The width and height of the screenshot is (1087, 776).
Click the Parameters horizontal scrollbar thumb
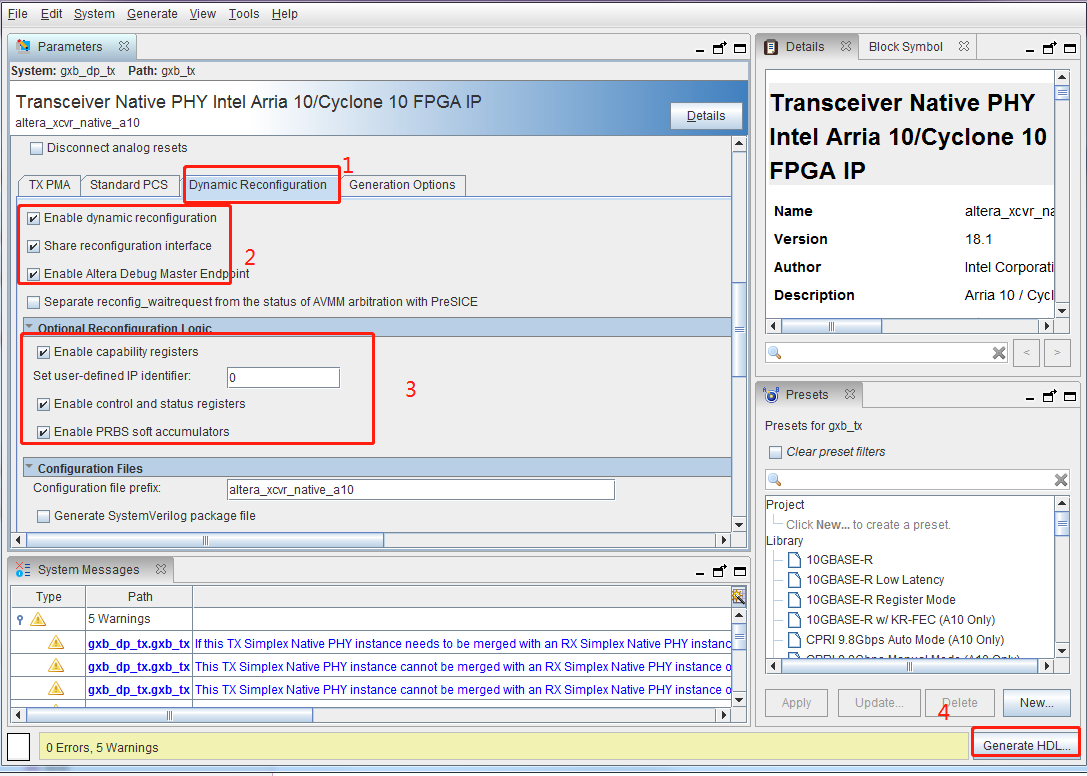point(205,540)
